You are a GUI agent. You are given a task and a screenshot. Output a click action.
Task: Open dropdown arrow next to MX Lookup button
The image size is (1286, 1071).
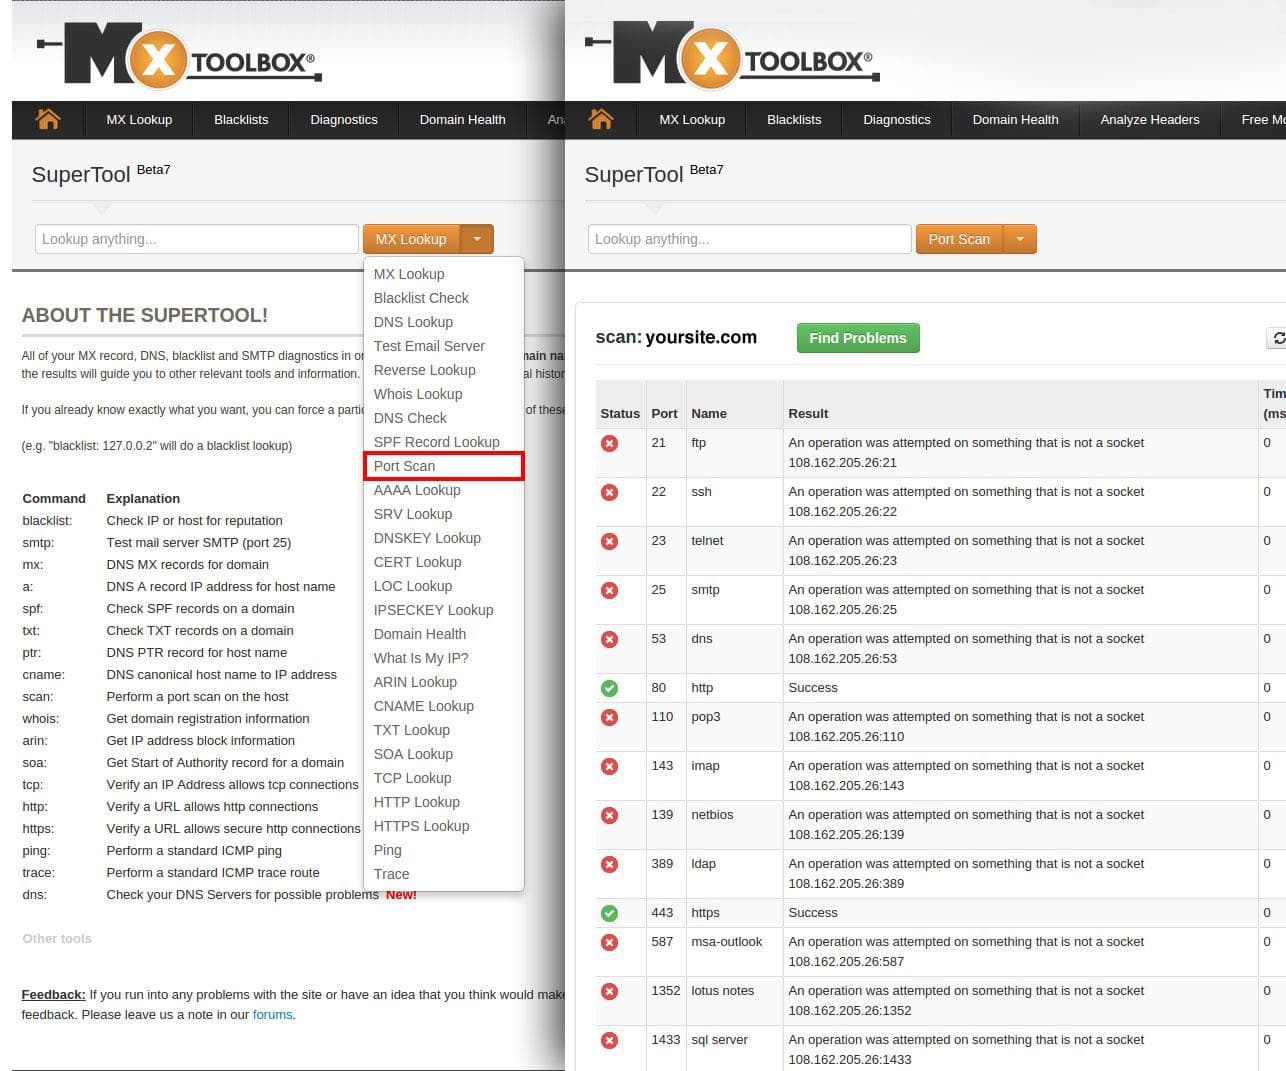[477, 239]
